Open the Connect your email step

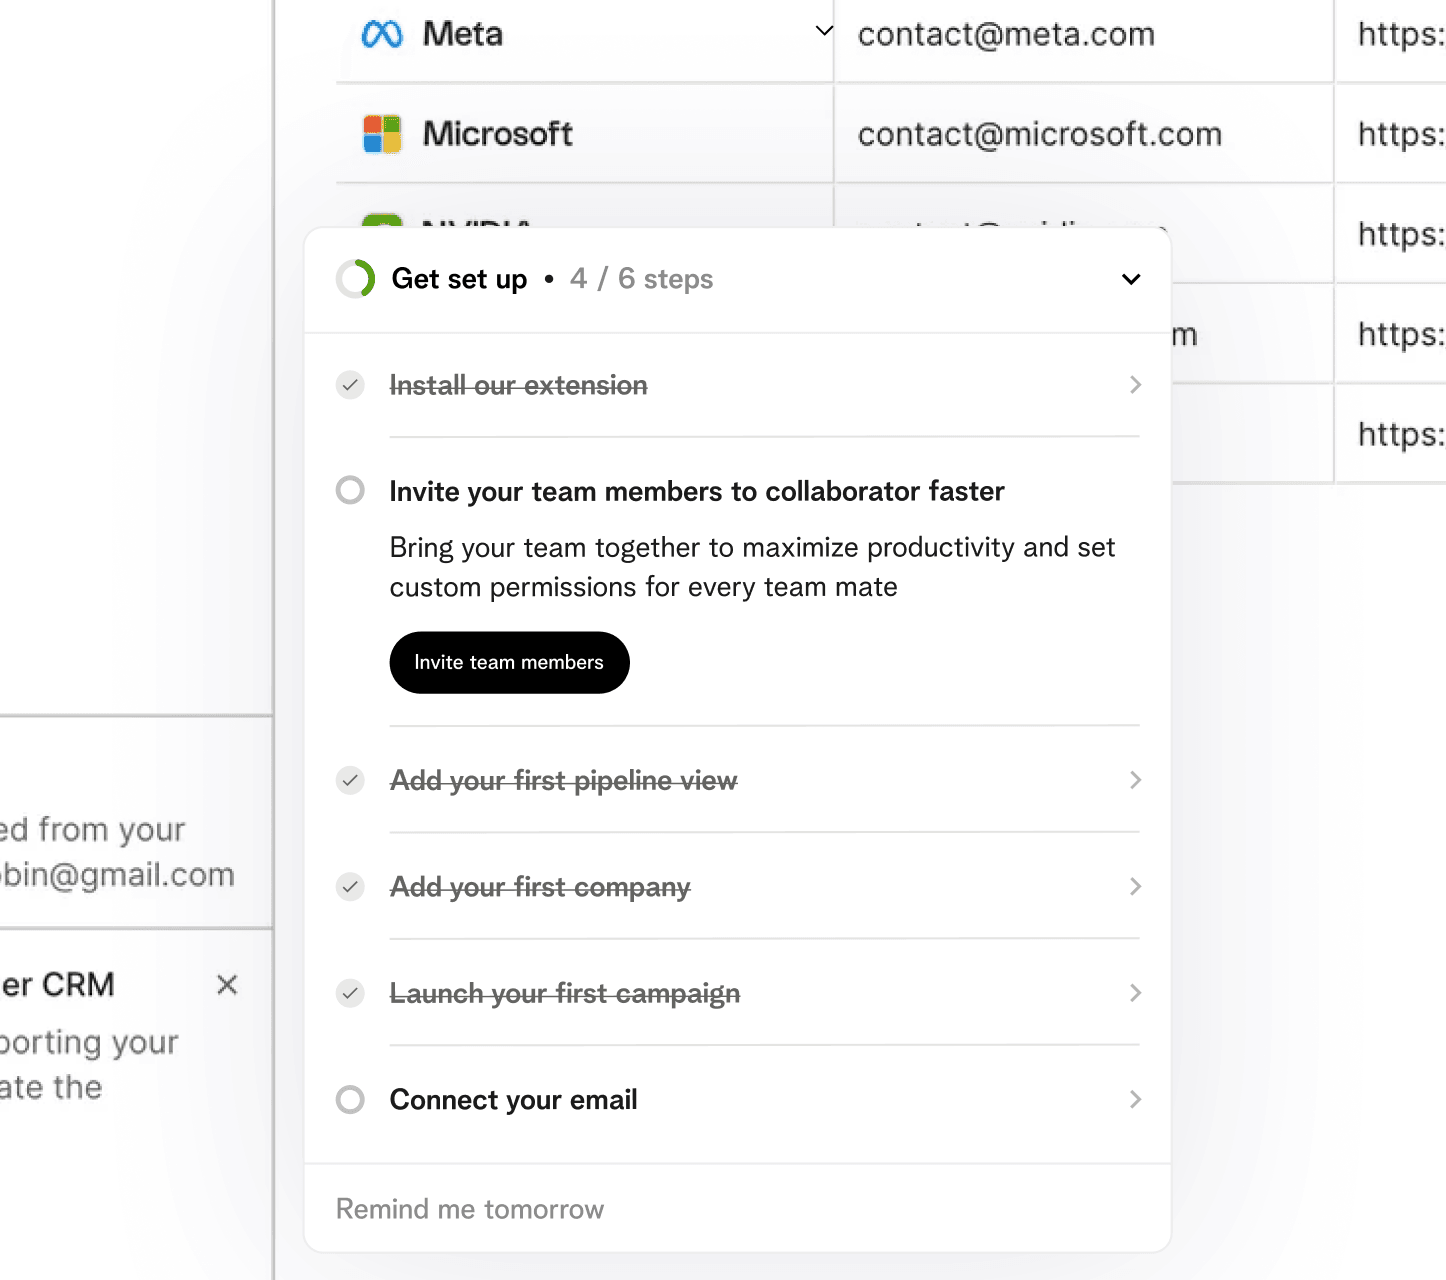tap(1134, 1100)
